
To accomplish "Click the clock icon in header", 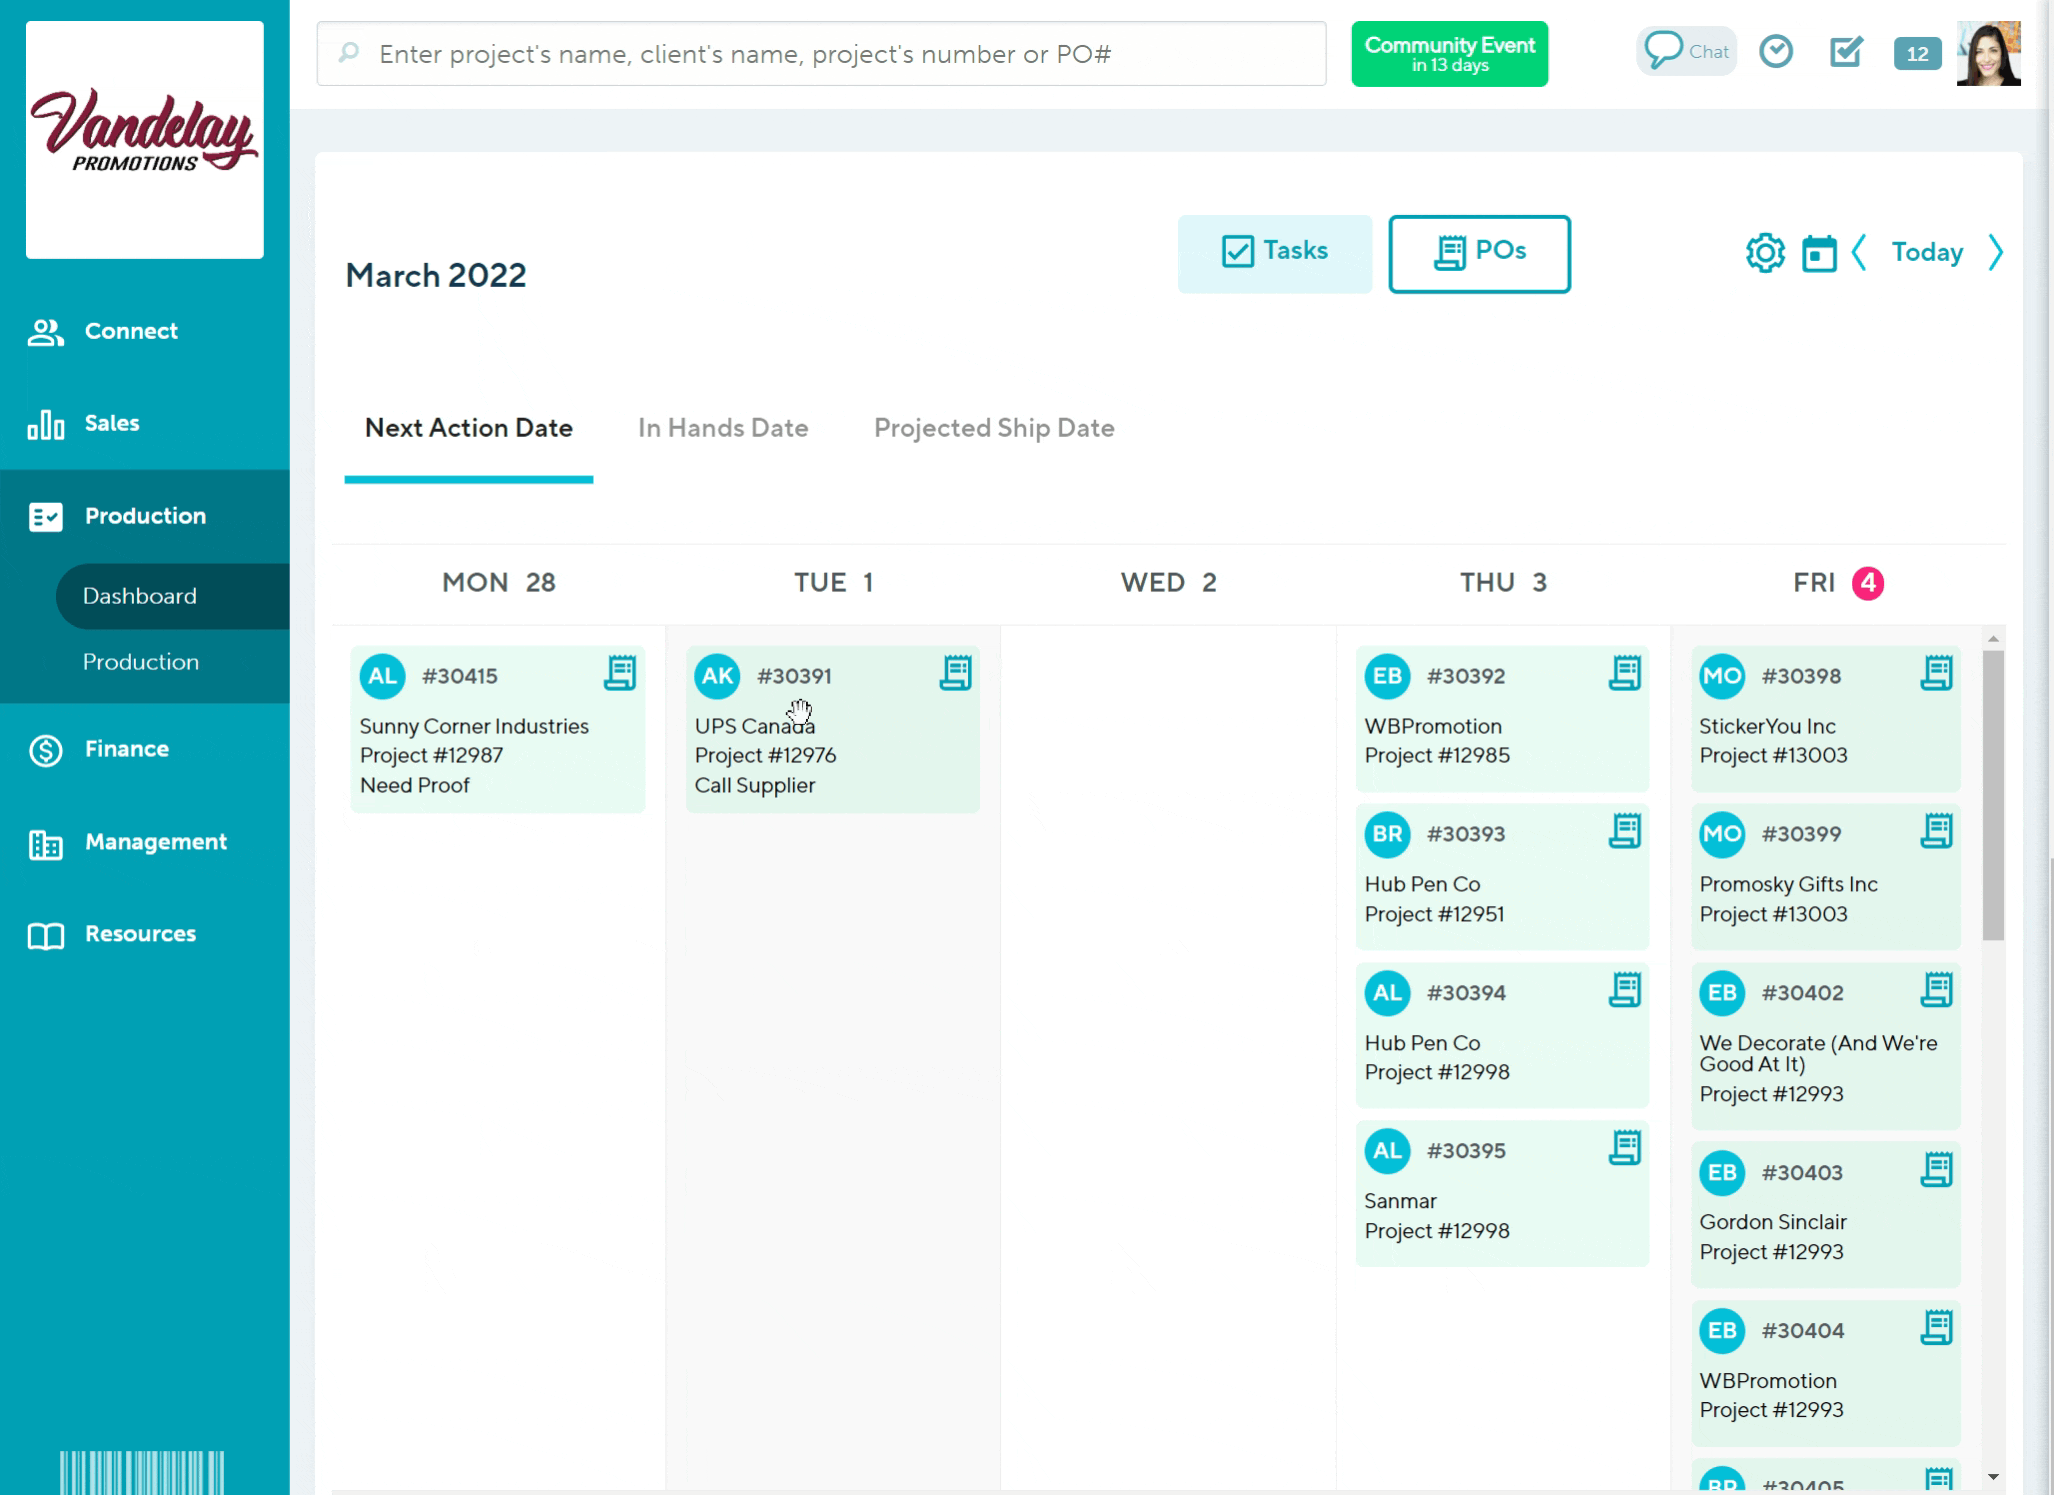I will [1776, 52].
